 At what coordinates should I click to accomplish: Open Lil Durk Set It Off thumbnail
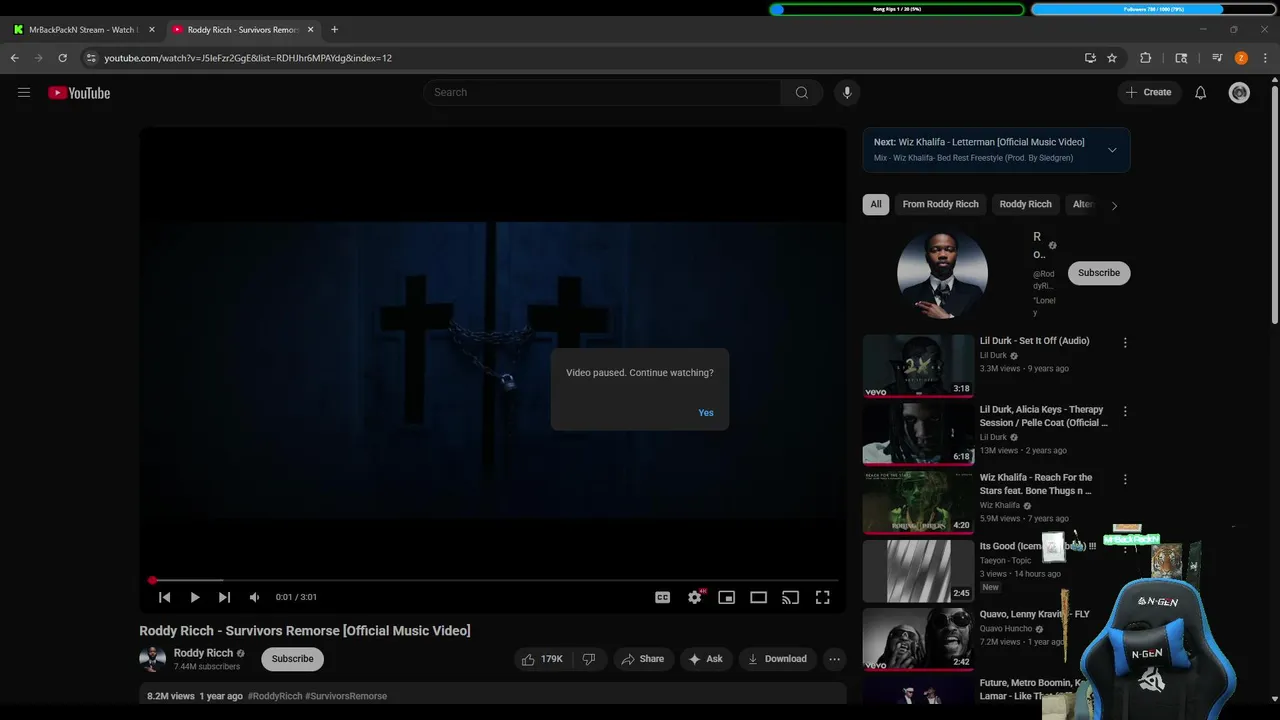pyautogui.click(x=918, y=366)
